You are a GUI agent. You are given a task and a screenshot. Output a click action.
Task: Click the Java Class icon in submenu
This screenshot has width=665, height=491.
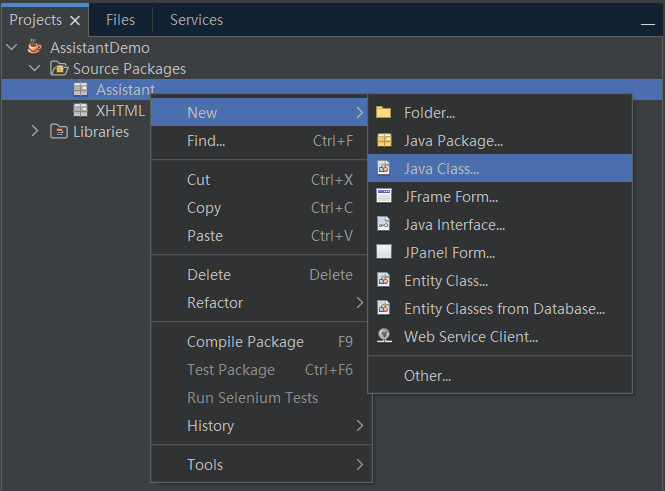point(384,169)
